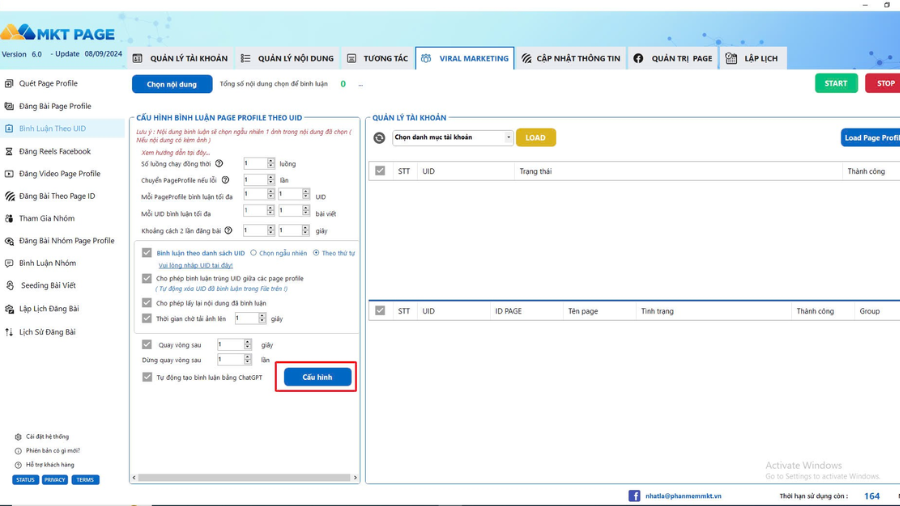Click help icon next to Số luồng chạy đồng thời
This screenshot has width=900, height=506.
(x=219, y=163)
